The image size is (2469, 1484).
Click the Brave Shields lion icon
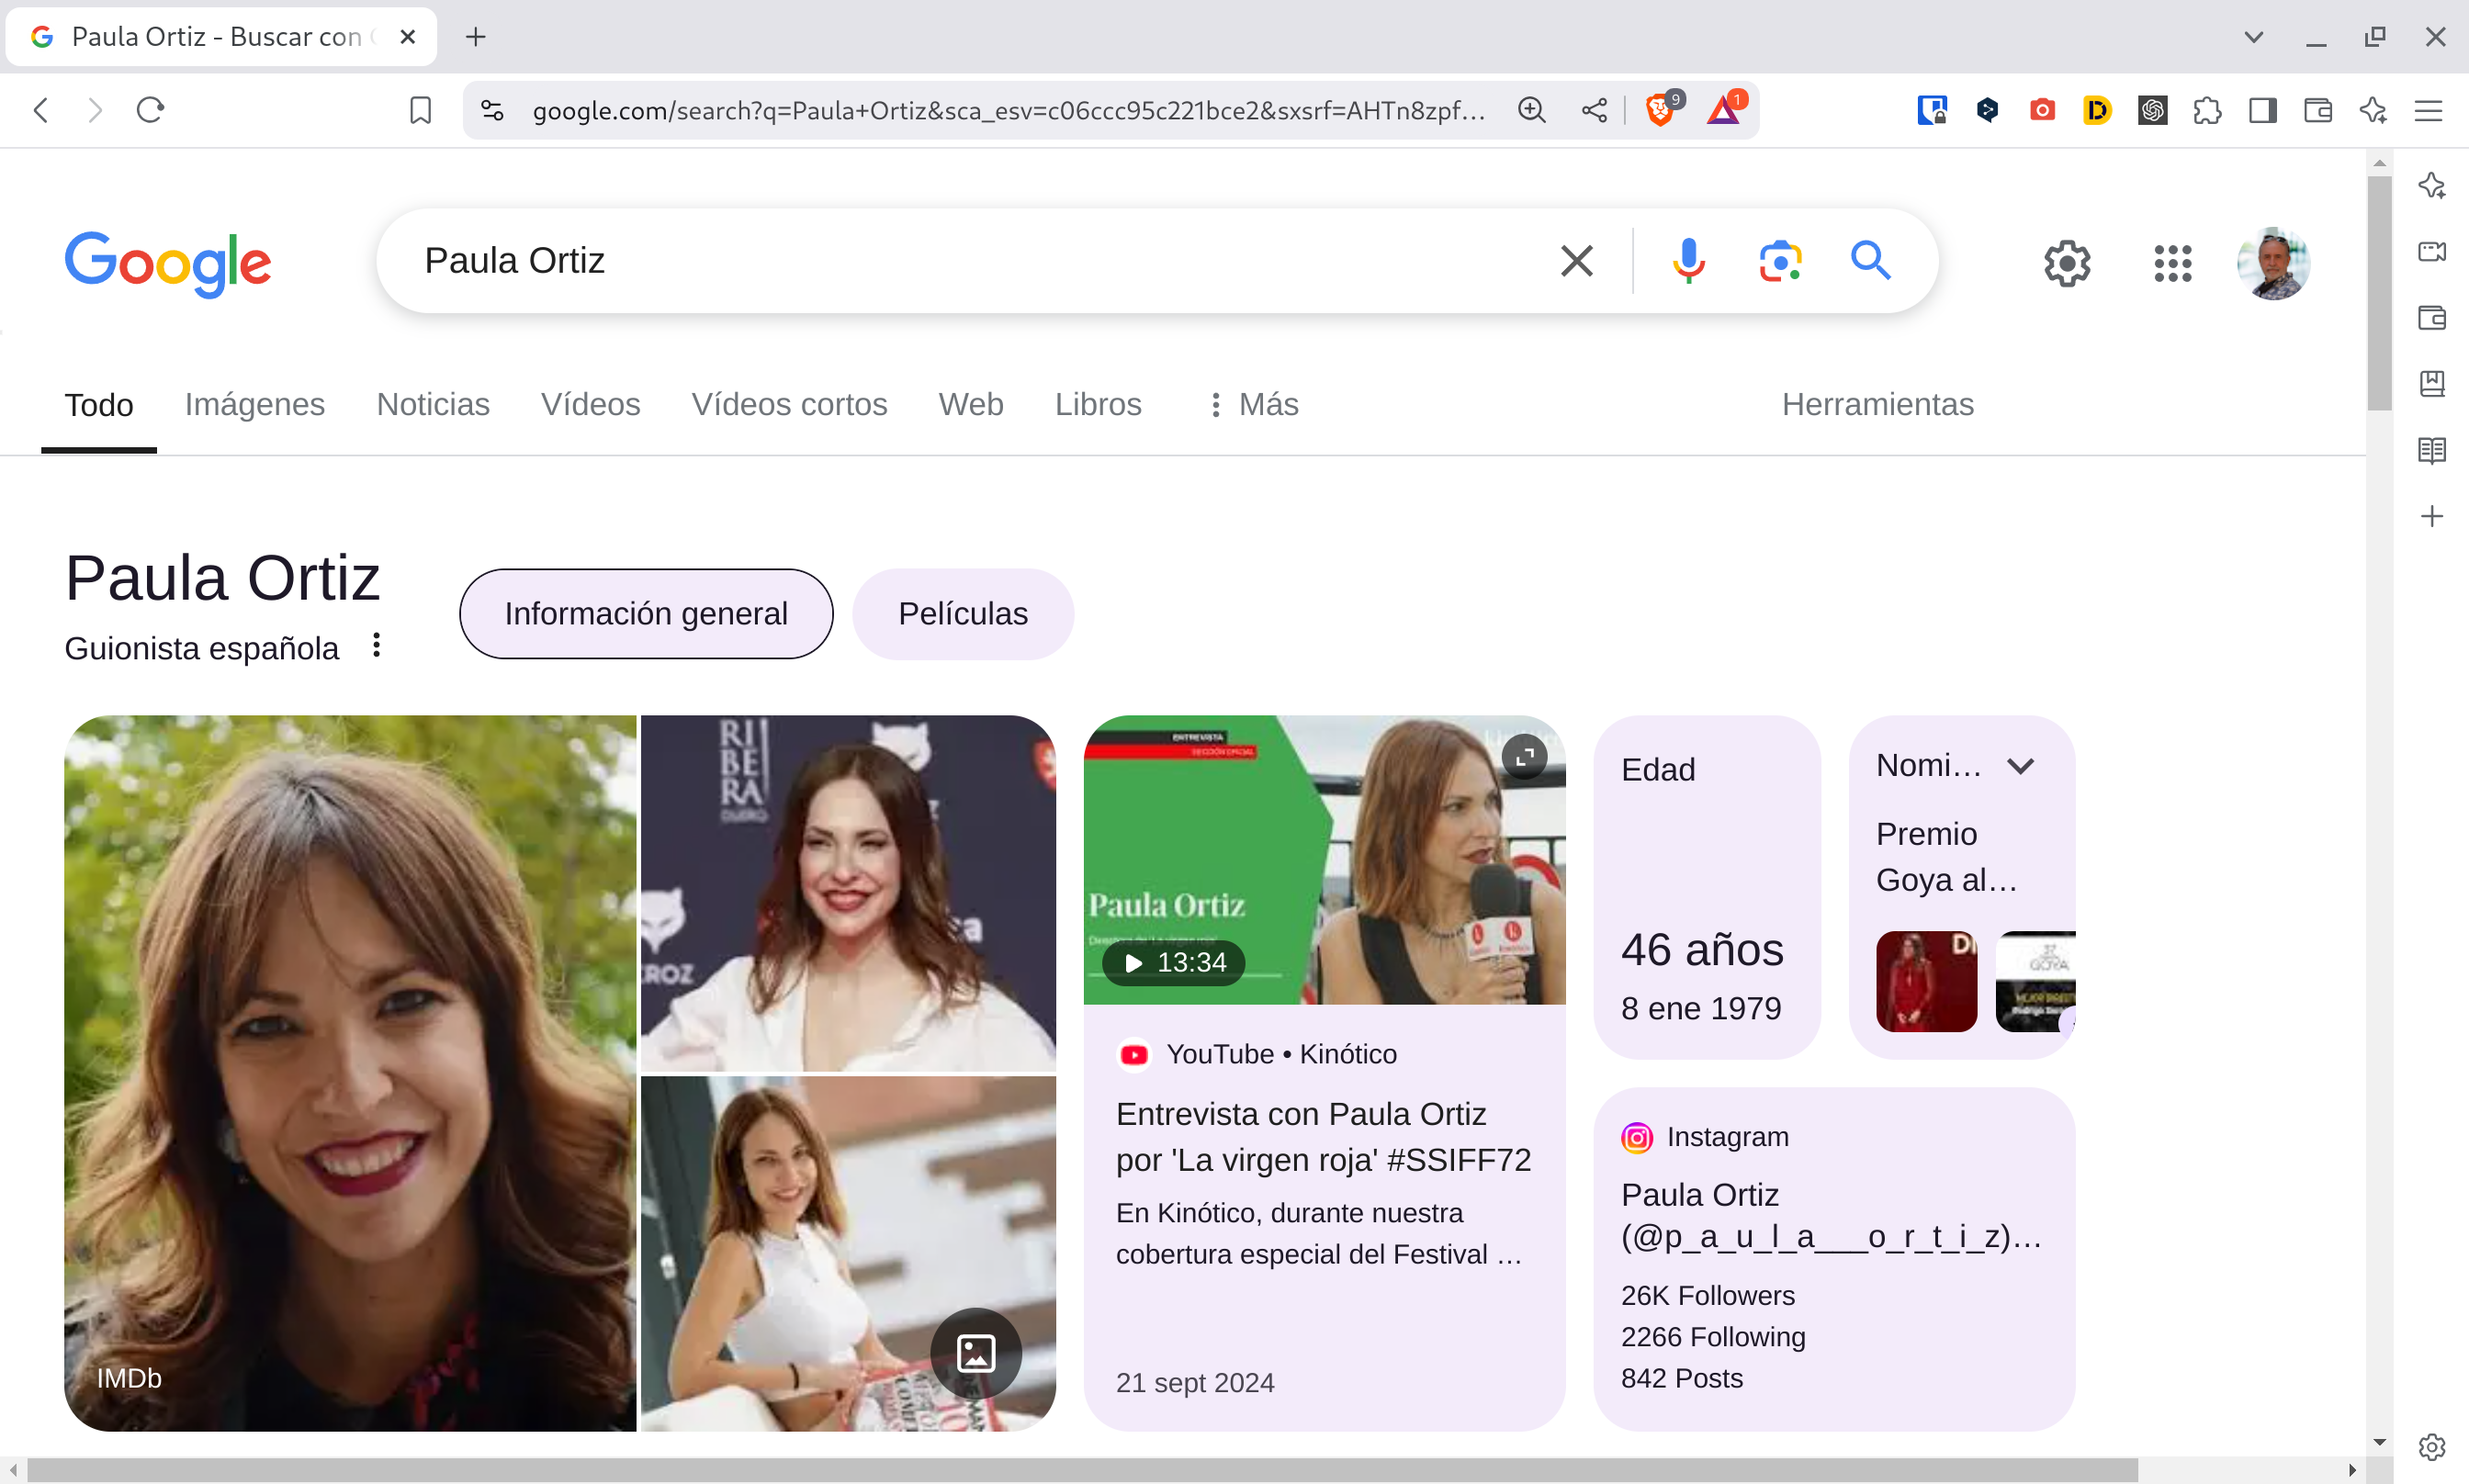click(x=1660, y=109)
